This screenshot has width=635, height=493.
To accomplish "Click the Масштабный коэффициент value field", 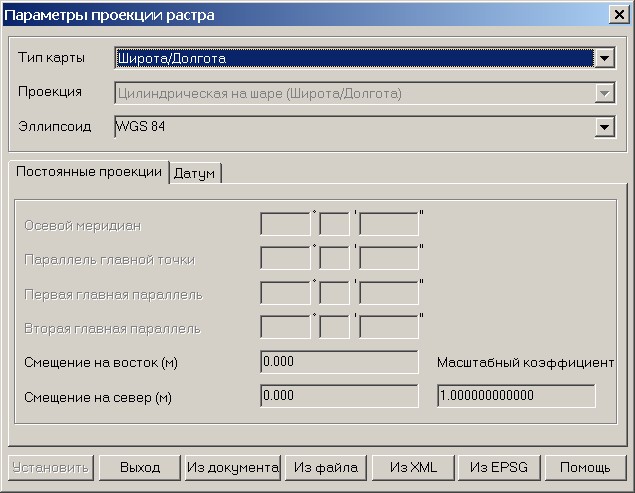I will click(515, 395).
